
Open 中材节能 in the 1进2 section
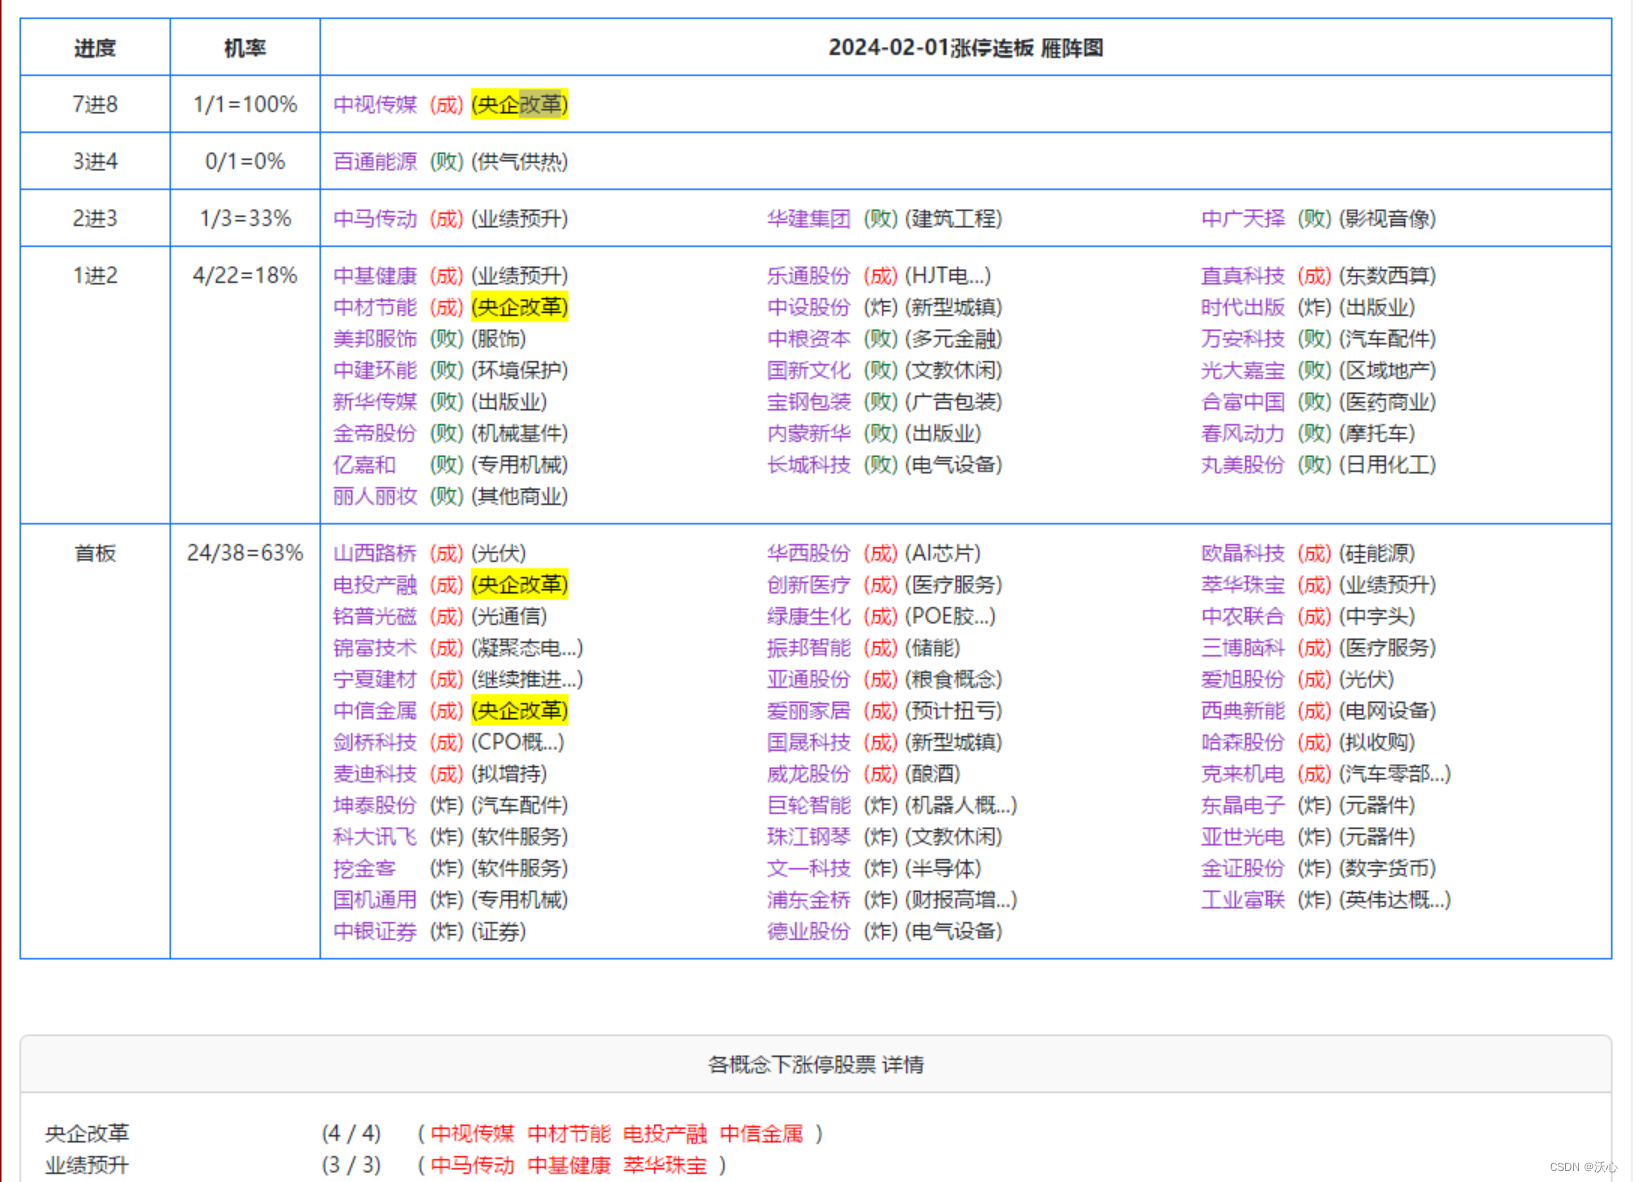pos(375,307)
